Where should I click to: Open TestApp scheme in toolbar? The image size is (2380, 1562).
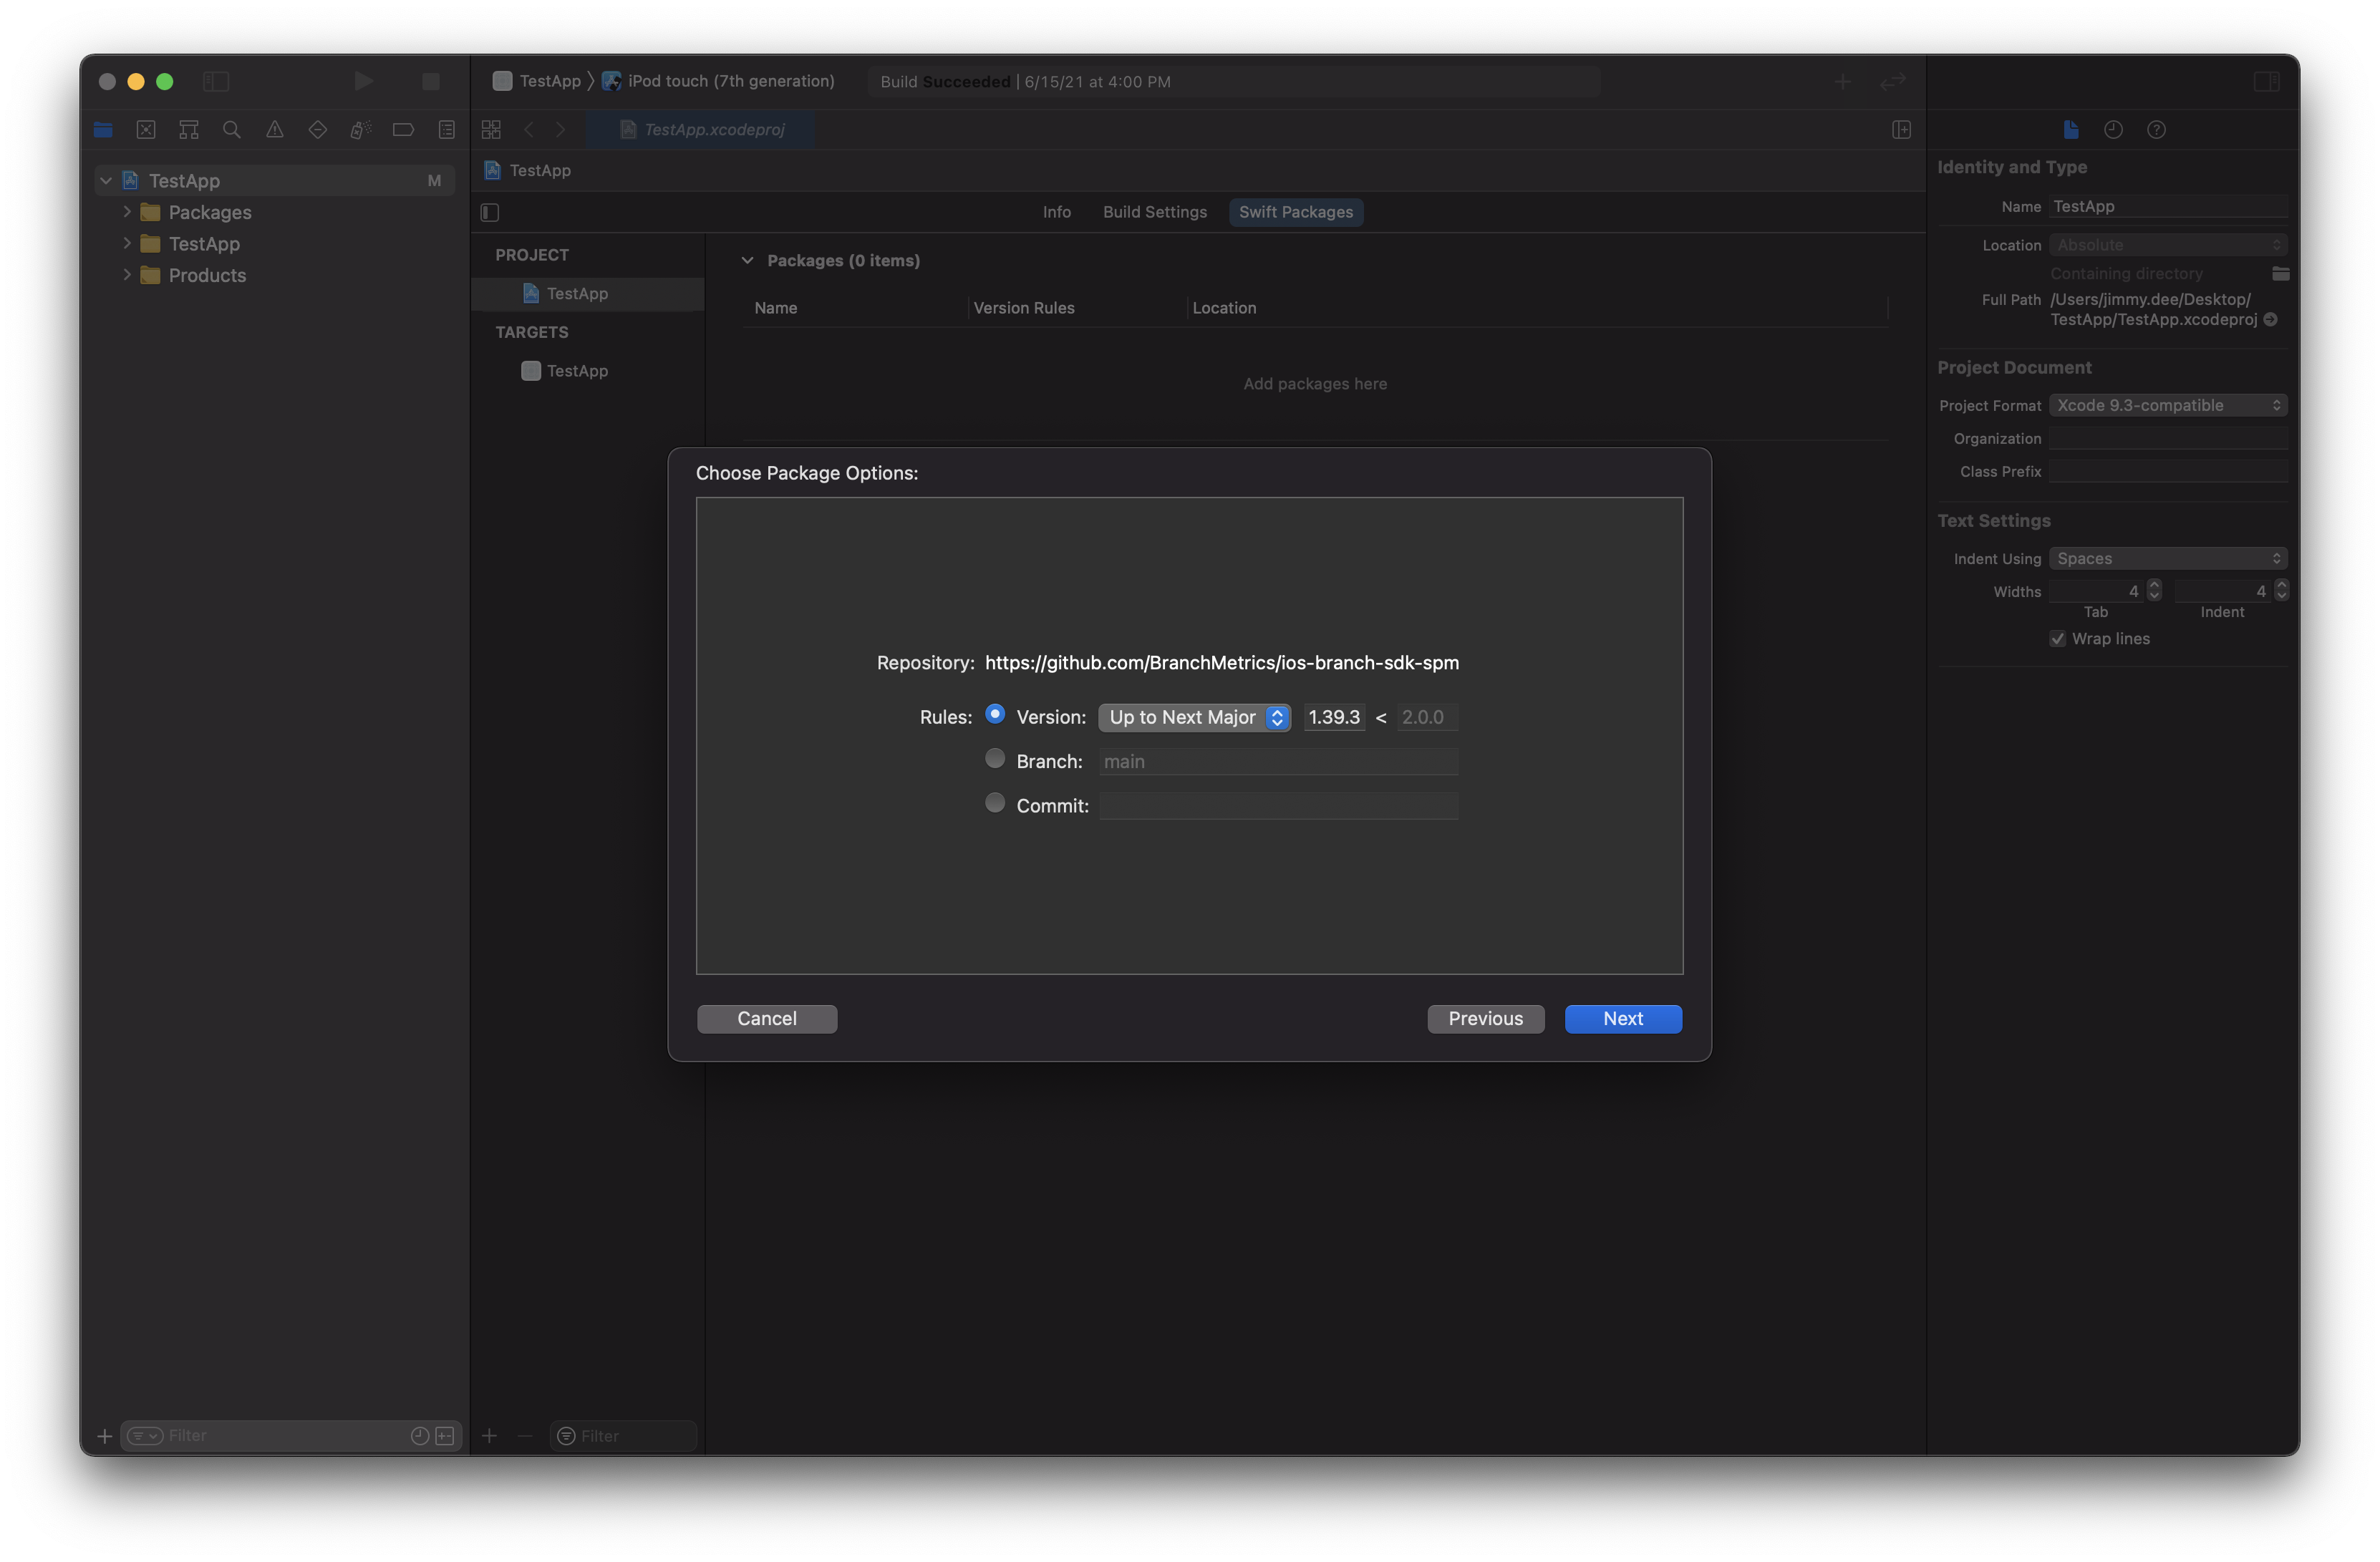tap(537, 81)
